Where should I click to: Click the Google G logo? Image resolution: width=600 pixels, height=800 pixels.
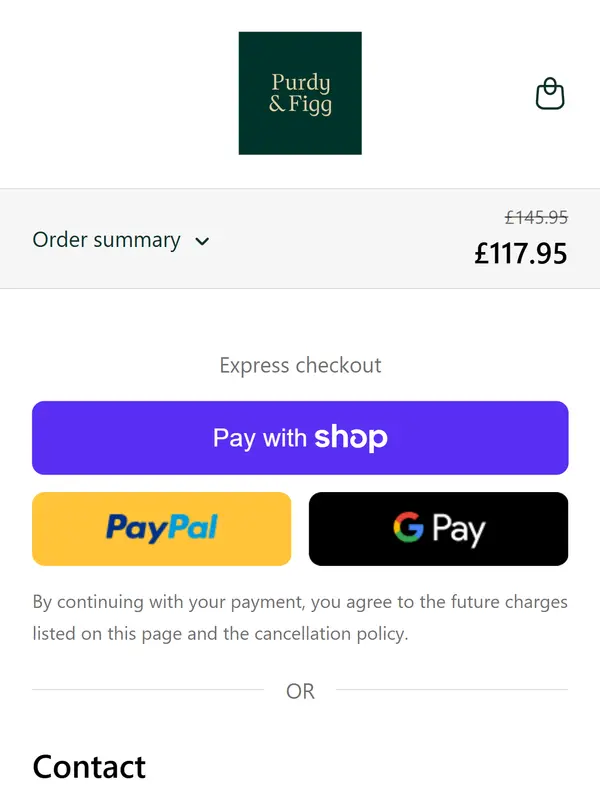click(x=408, y=527)
